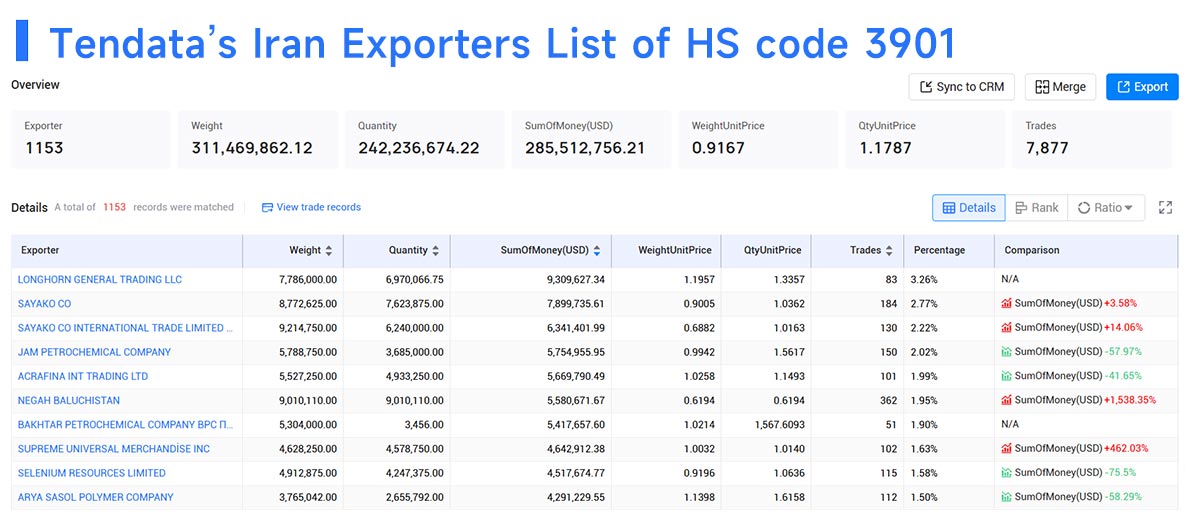
Task: Open SAYAKO CO exporter link
Action: coord(45,303)
